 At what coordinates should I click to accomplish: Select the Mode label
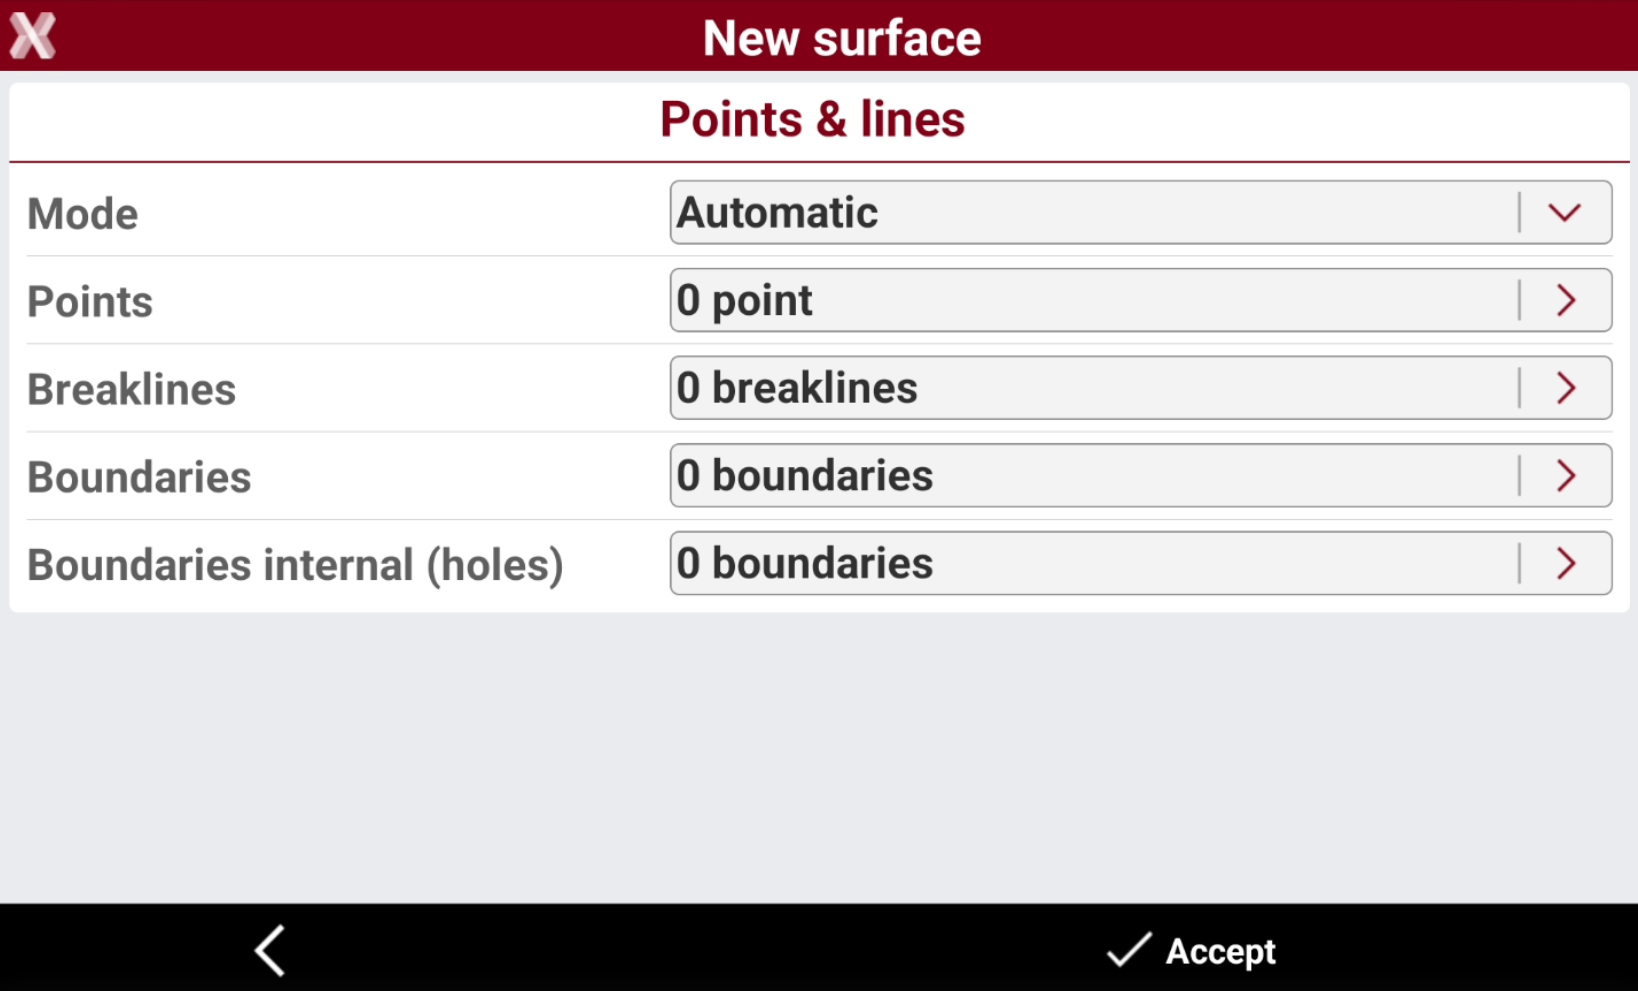83,214
